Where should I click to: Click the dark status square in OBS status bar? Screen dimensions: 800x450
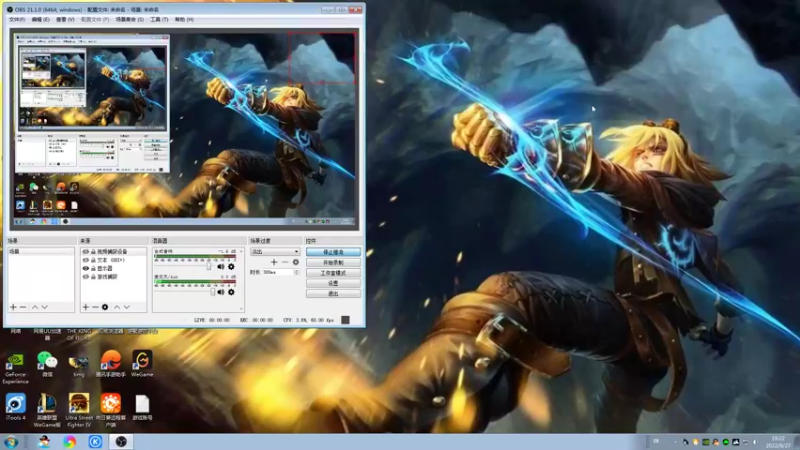coord(345,320)
